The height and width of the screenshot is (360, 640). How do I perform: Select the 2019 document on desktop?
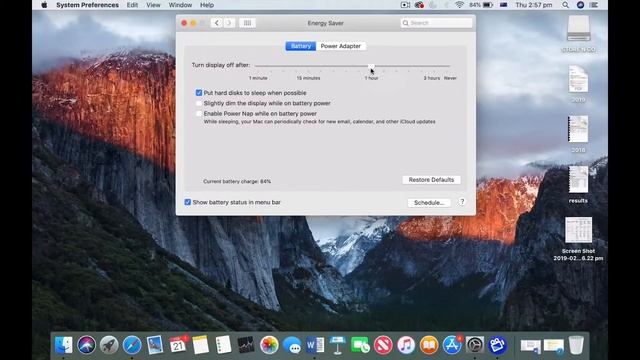click(578, 79)
